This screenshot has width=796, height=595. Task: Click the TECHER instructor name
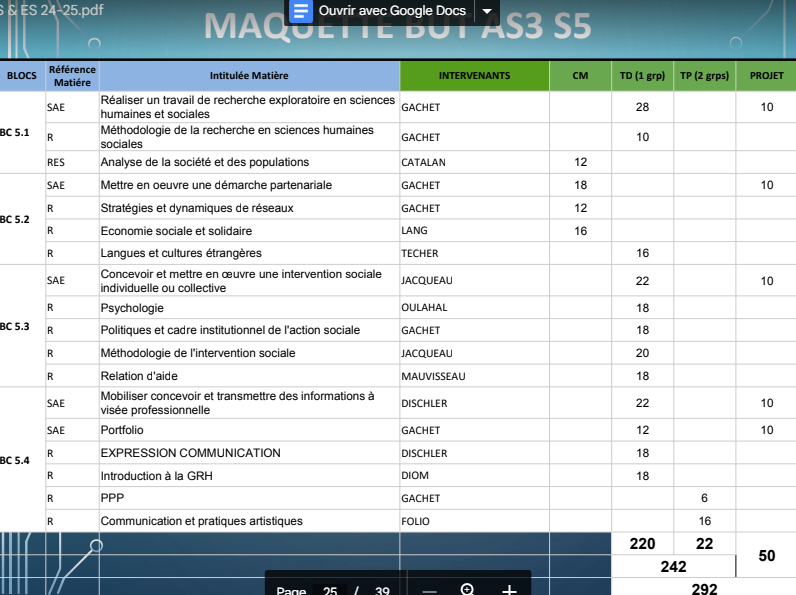420,253
